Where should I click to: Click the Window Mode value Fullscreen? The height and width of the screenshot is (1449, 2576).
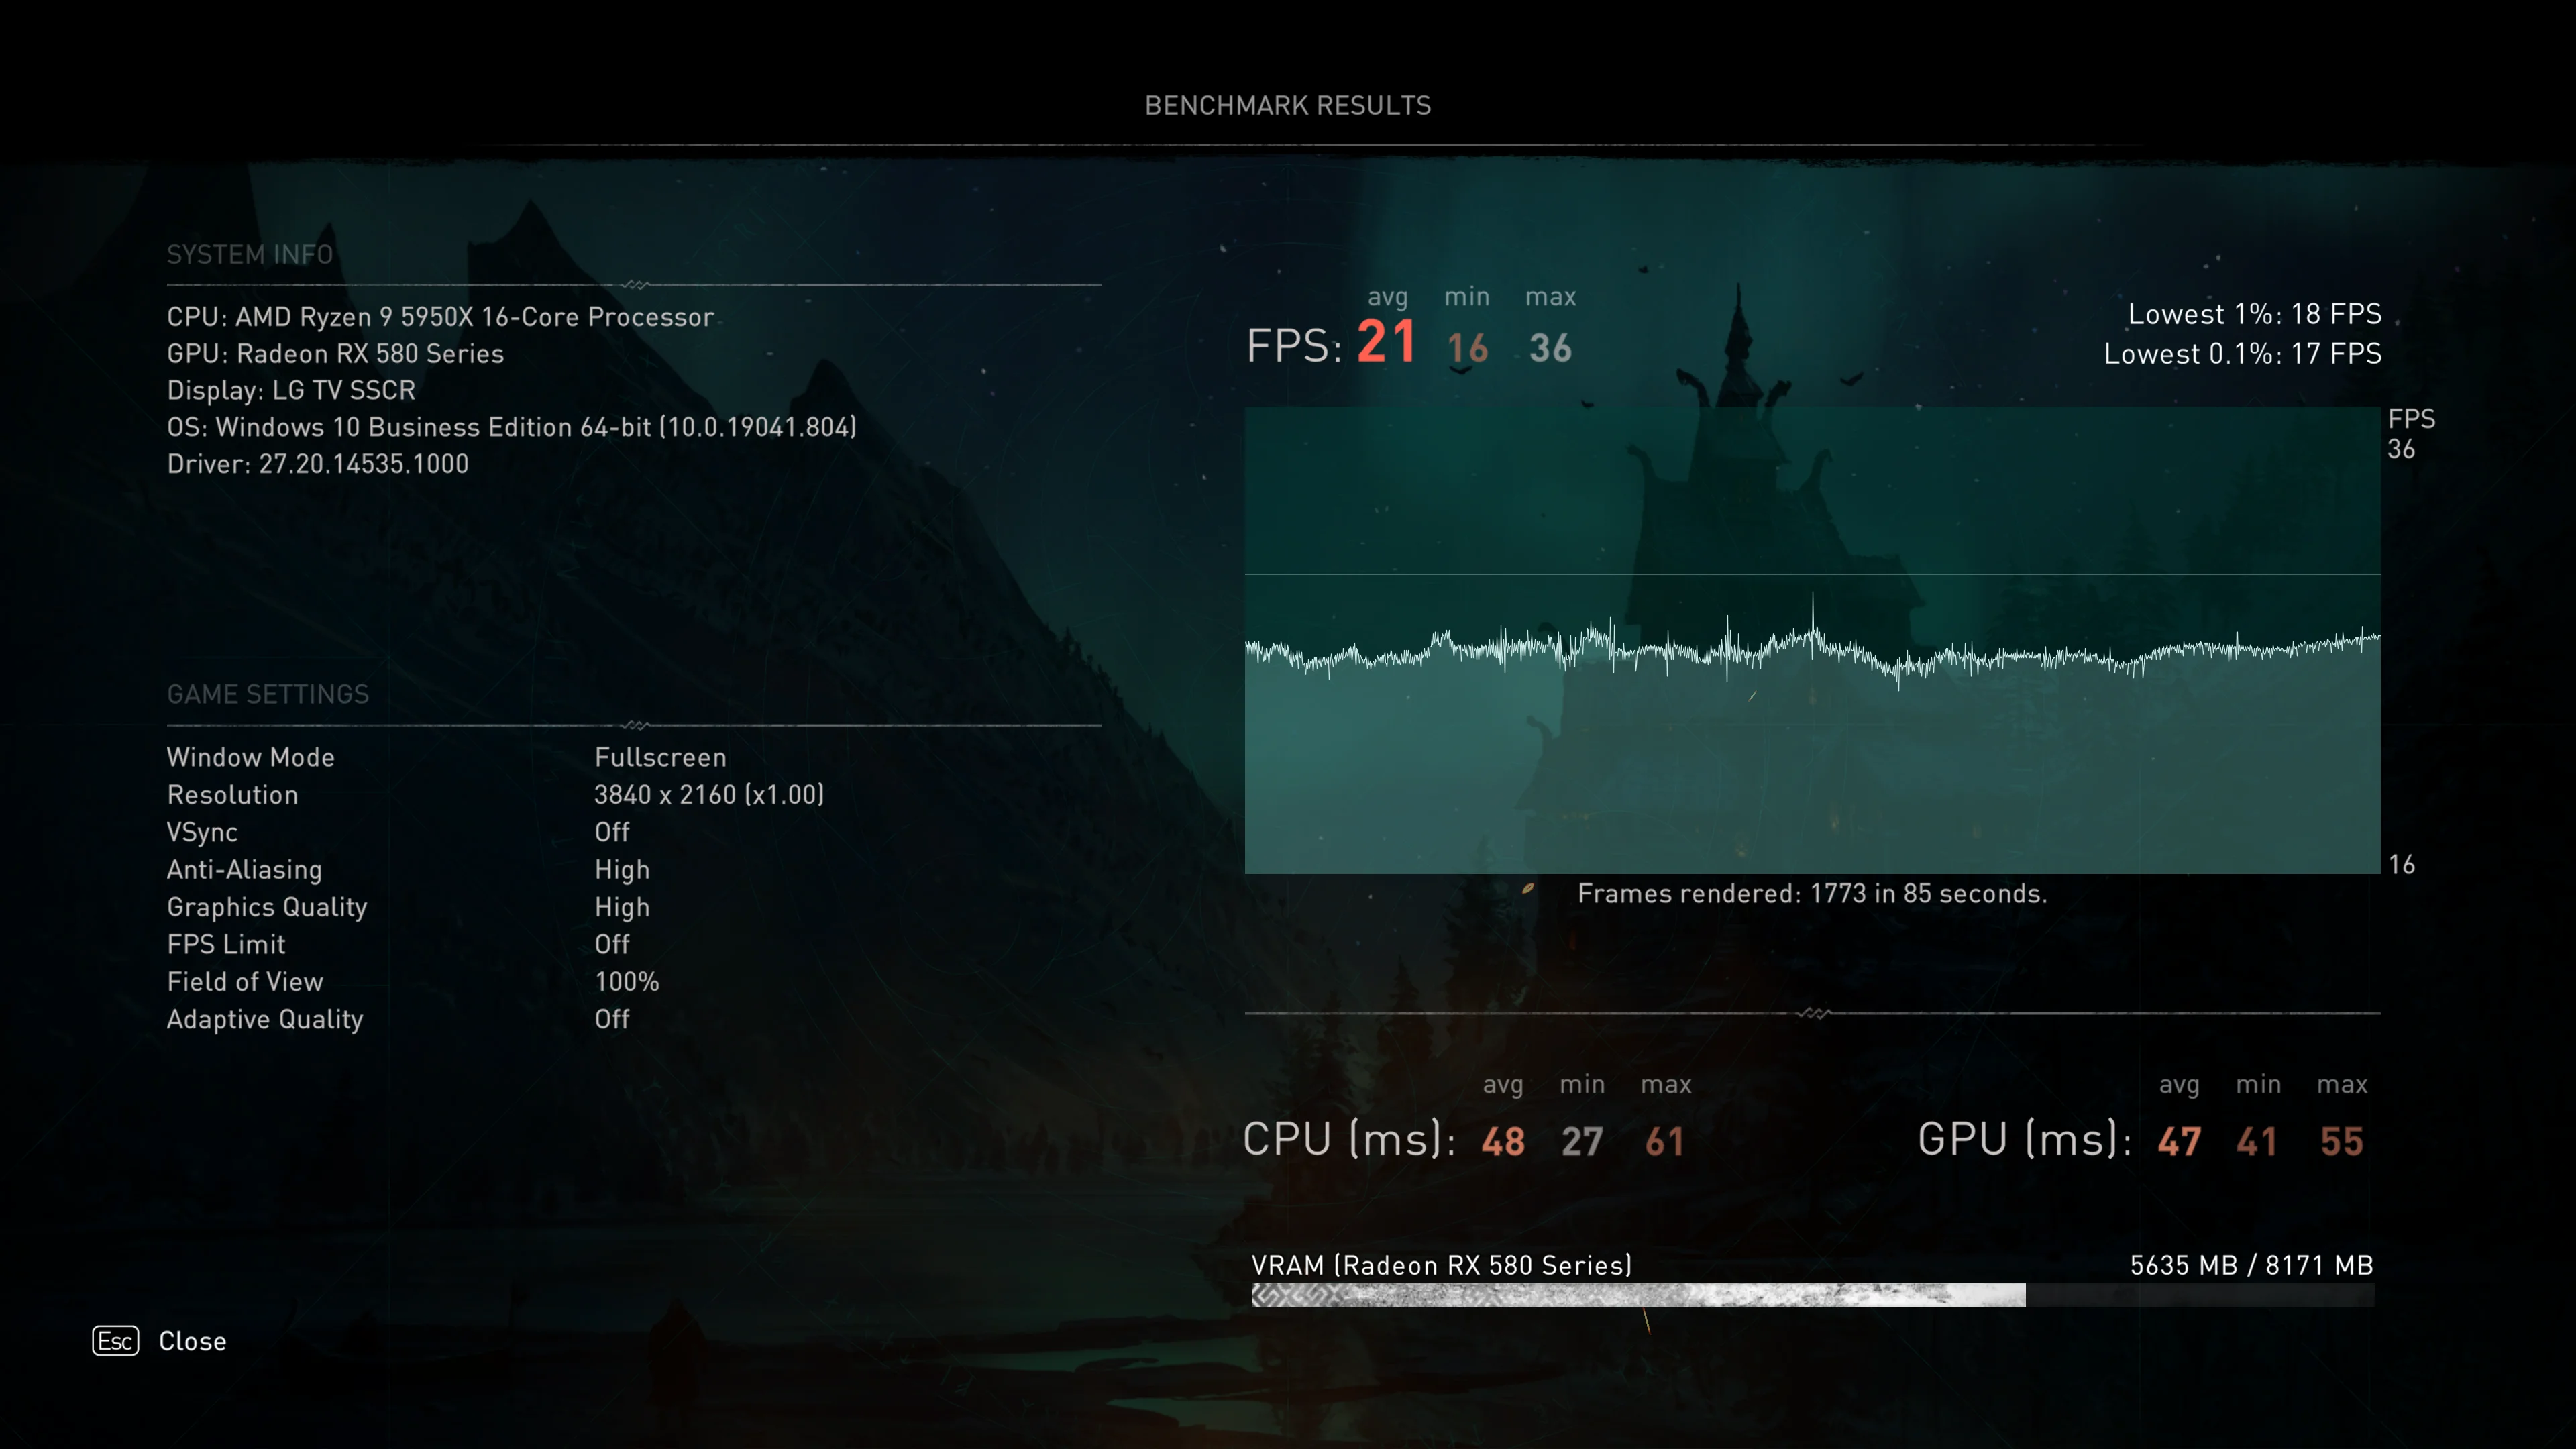click(x=661, y=758)
